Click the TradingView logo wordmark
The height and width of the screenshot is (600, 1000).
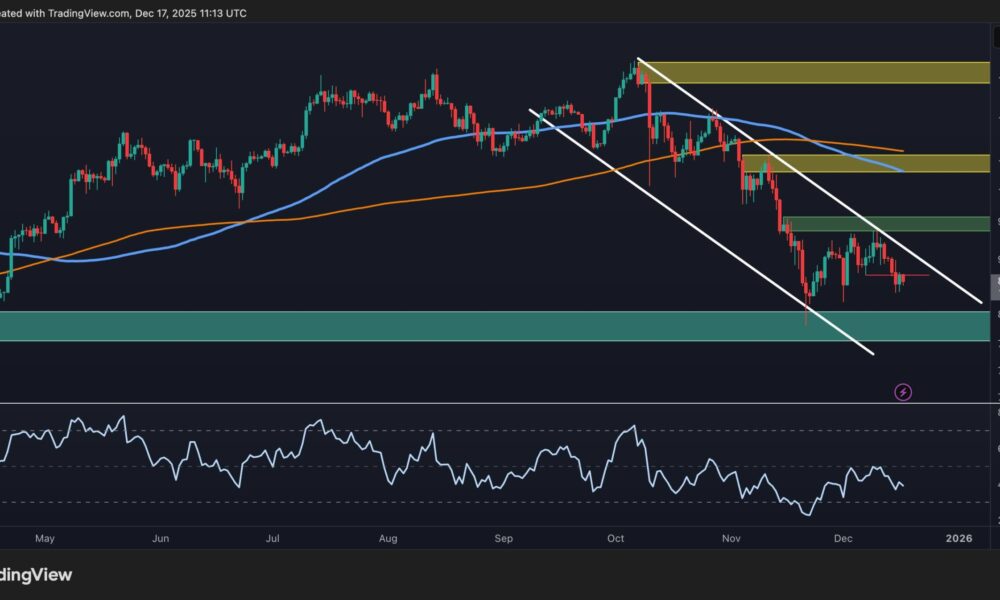pyautogui.click(x=37, y=575)
